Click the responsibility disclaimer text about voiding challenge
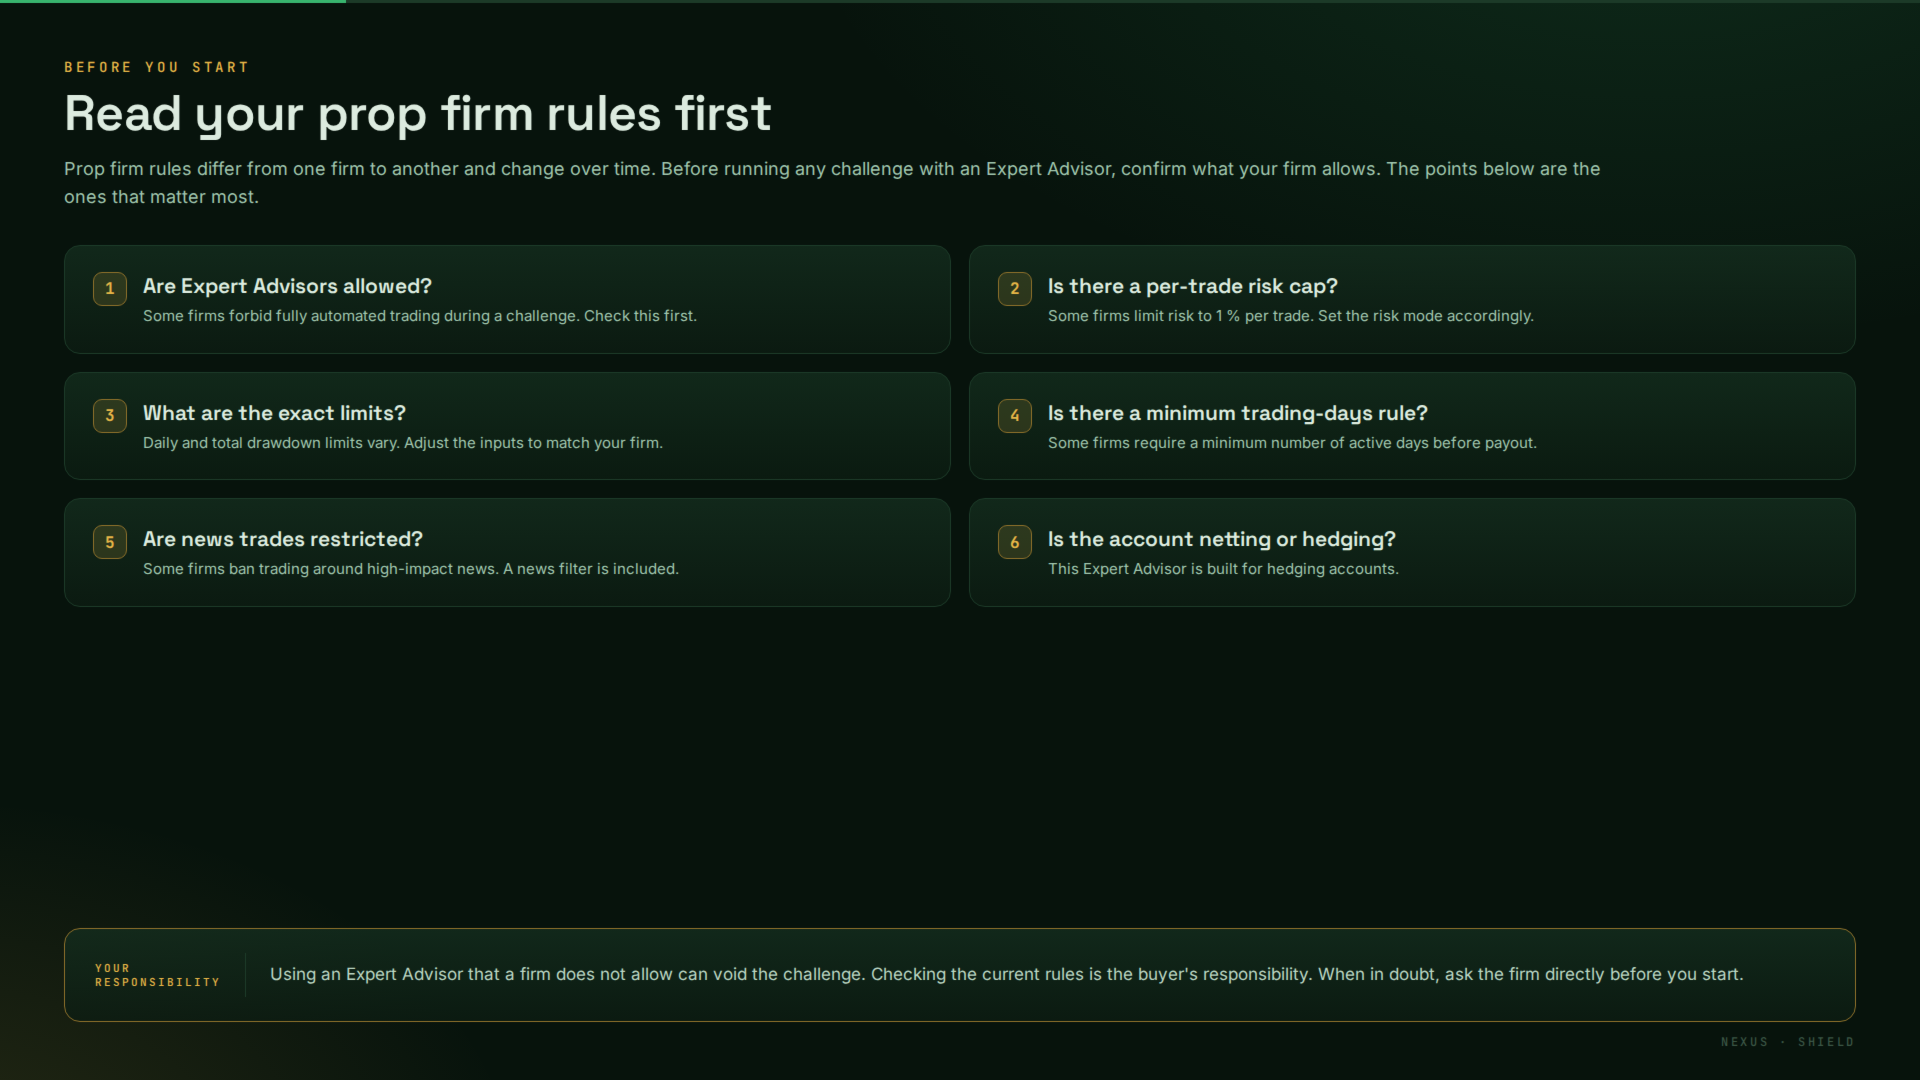This screenshot has width=1920, height=1080. (x=1006, y=974)
